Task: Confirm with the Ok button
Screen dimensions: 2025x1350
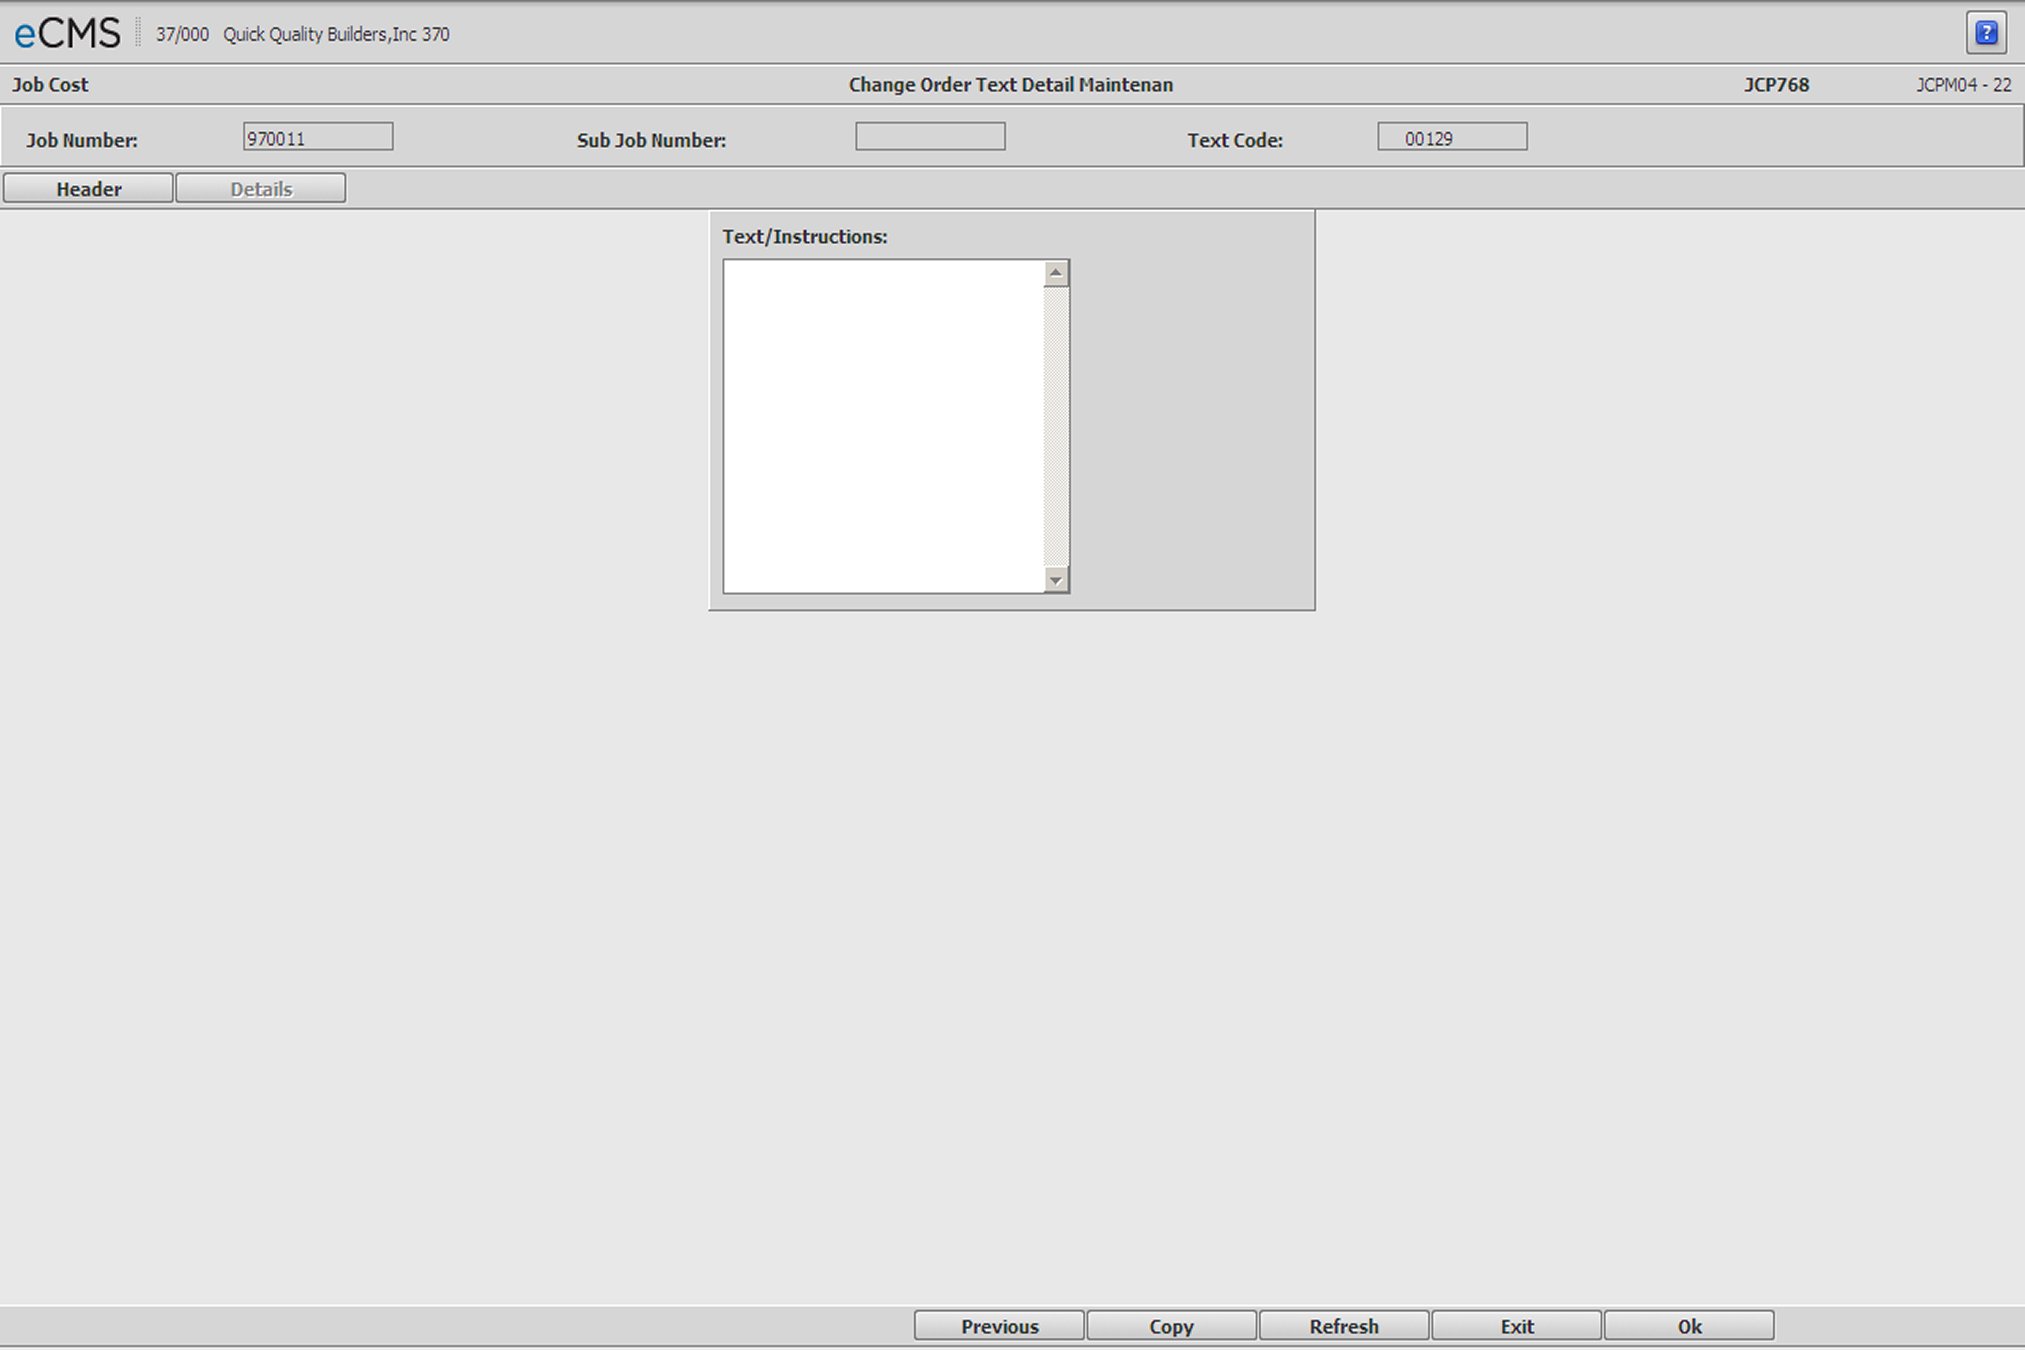Action: tap(1689, 1326)
